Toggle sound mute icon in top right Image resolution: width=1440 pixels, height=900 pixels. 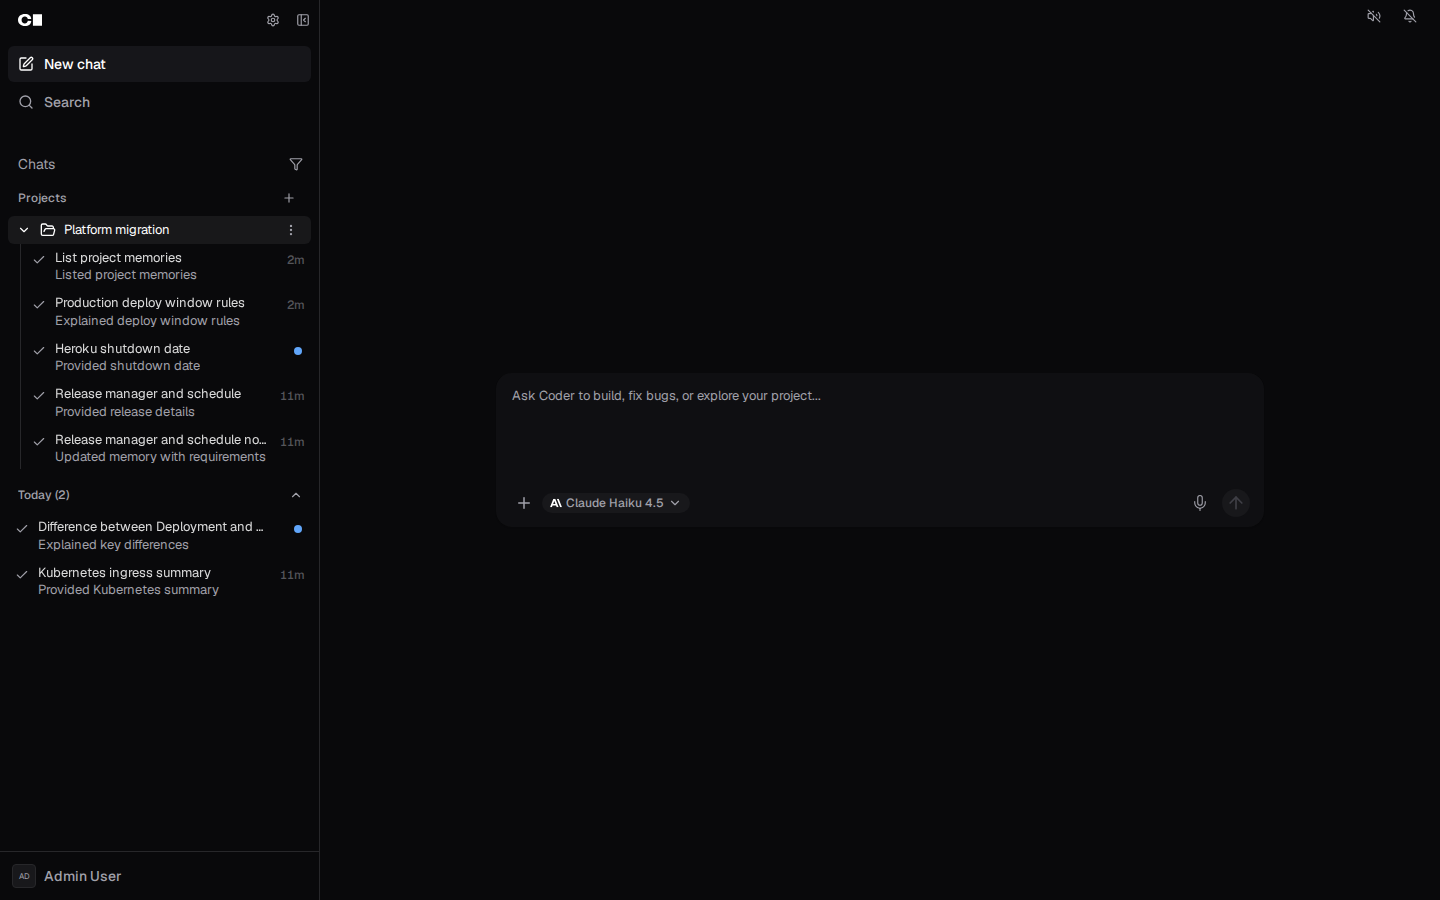1374,17
